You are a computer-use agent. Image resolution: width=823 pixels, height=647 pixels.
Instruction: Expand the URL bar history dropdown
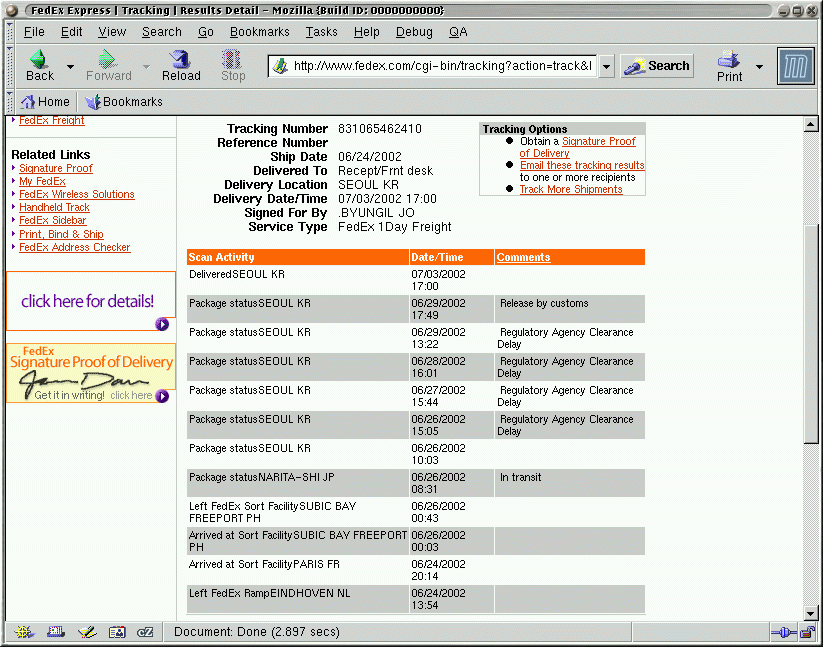pyautogui.click(x=606, y=67)
